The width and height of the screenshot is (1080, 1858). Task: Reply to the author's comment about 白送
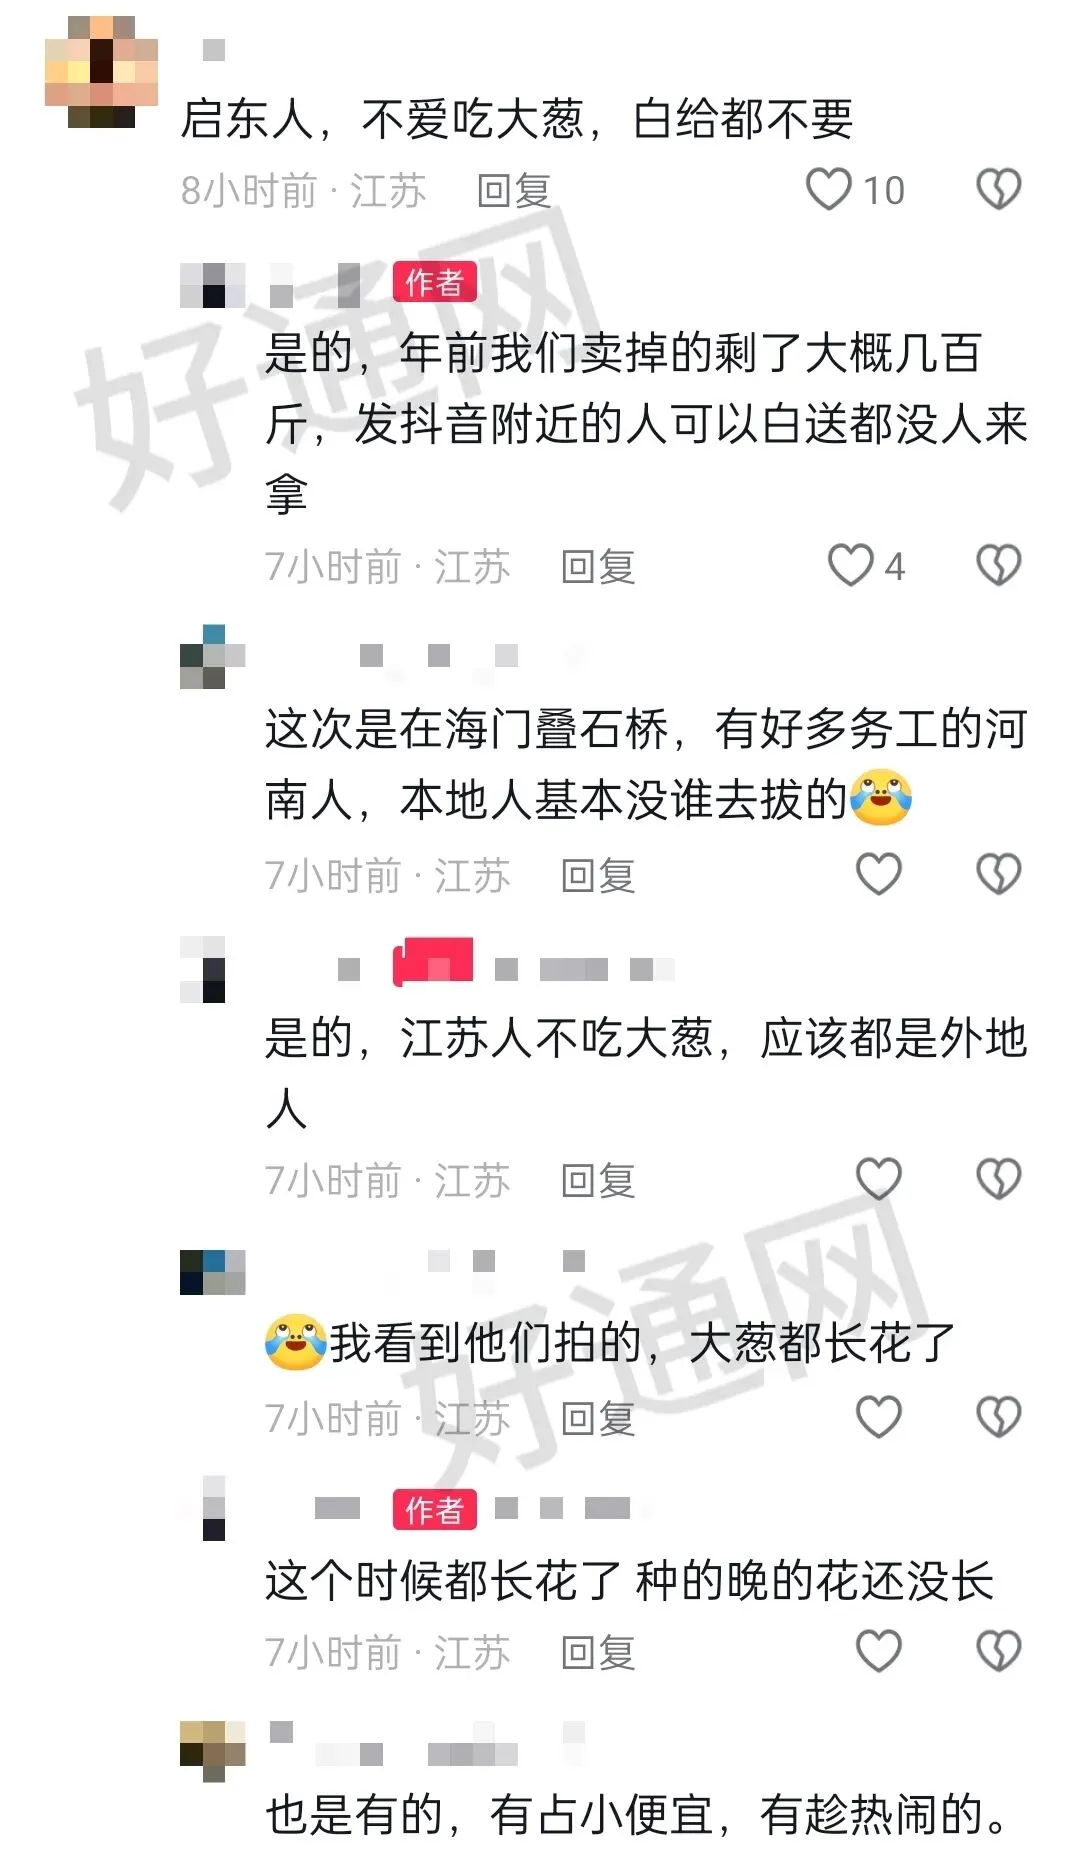[x=598, y=567]
